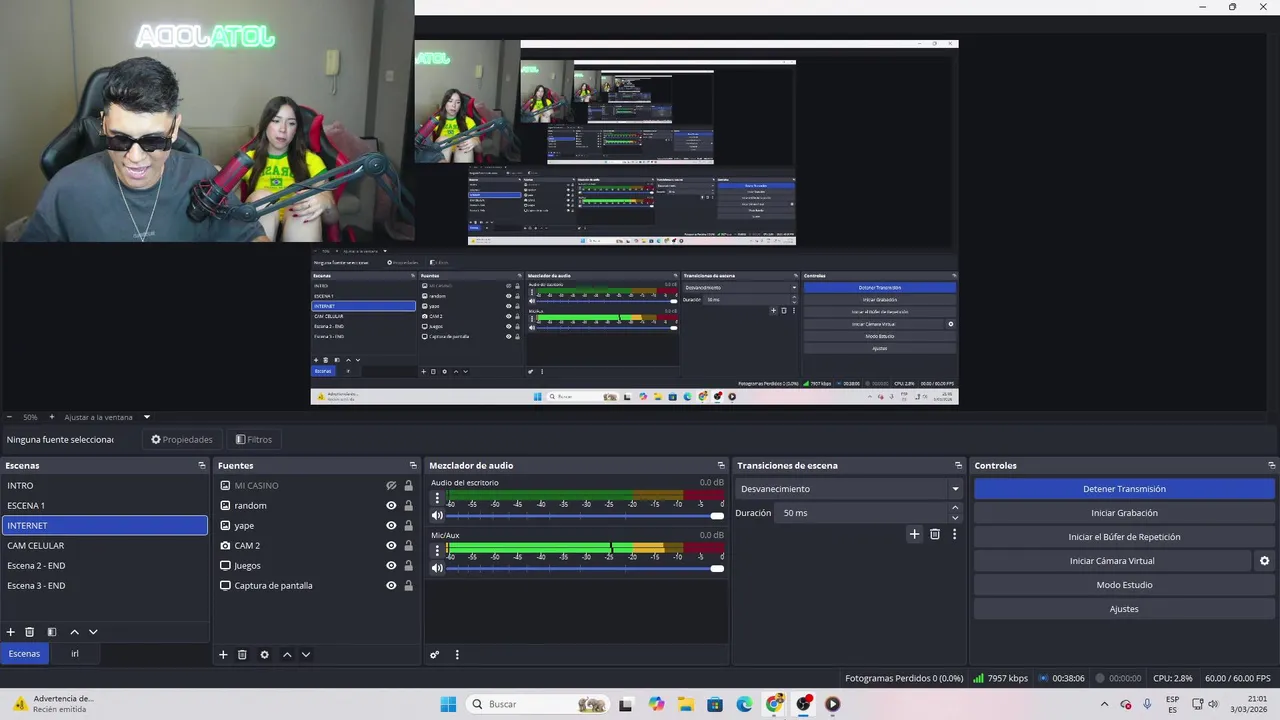The width and height of the screenshot is (1280, 720).
Task: Open the Filtros source button
Action: tap(254, 439)
